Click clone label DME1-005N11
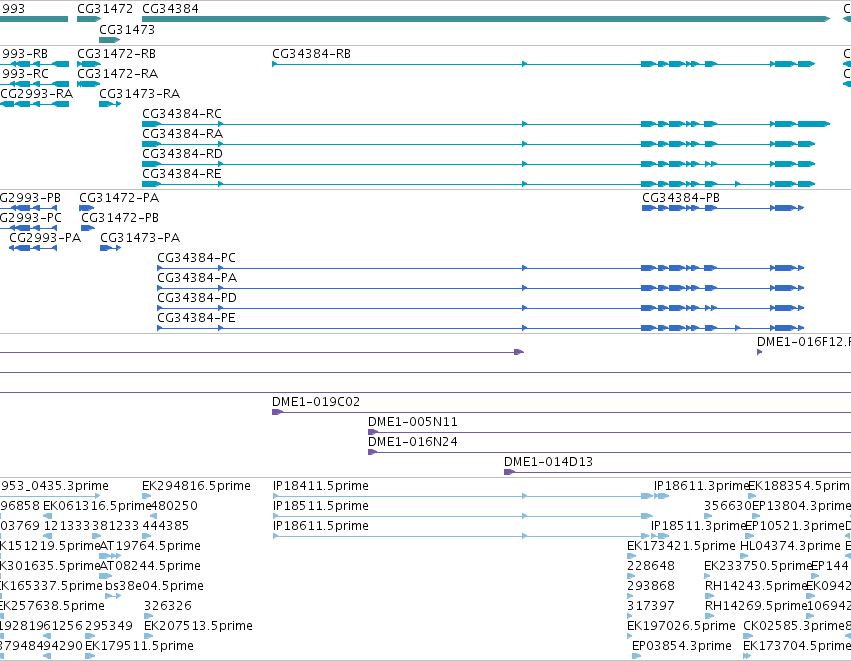Screen dimensions: 851x661 click(413, 422)
